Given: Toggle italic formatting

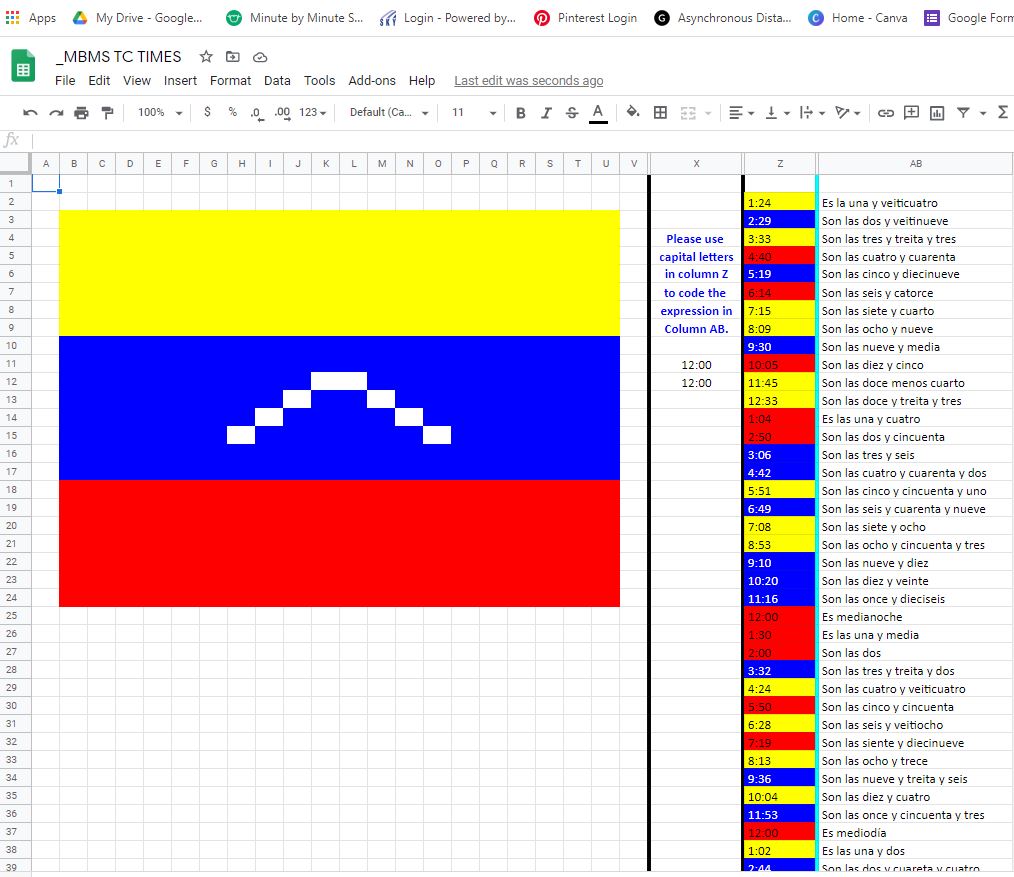Looking at the screenshot, I should [x=546, y=113].
